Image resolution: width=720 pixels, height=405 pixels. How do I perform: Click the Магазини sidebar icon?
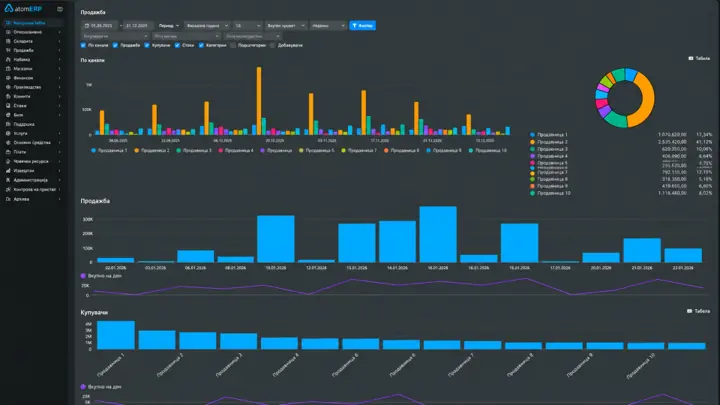point(8,69)
